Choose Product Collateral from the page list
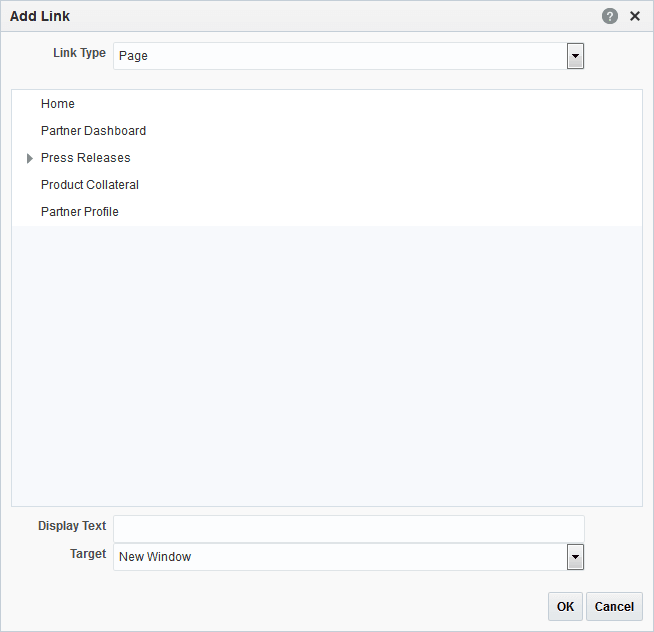The height and width of the screenshot is (632, 654). point(90,185)
